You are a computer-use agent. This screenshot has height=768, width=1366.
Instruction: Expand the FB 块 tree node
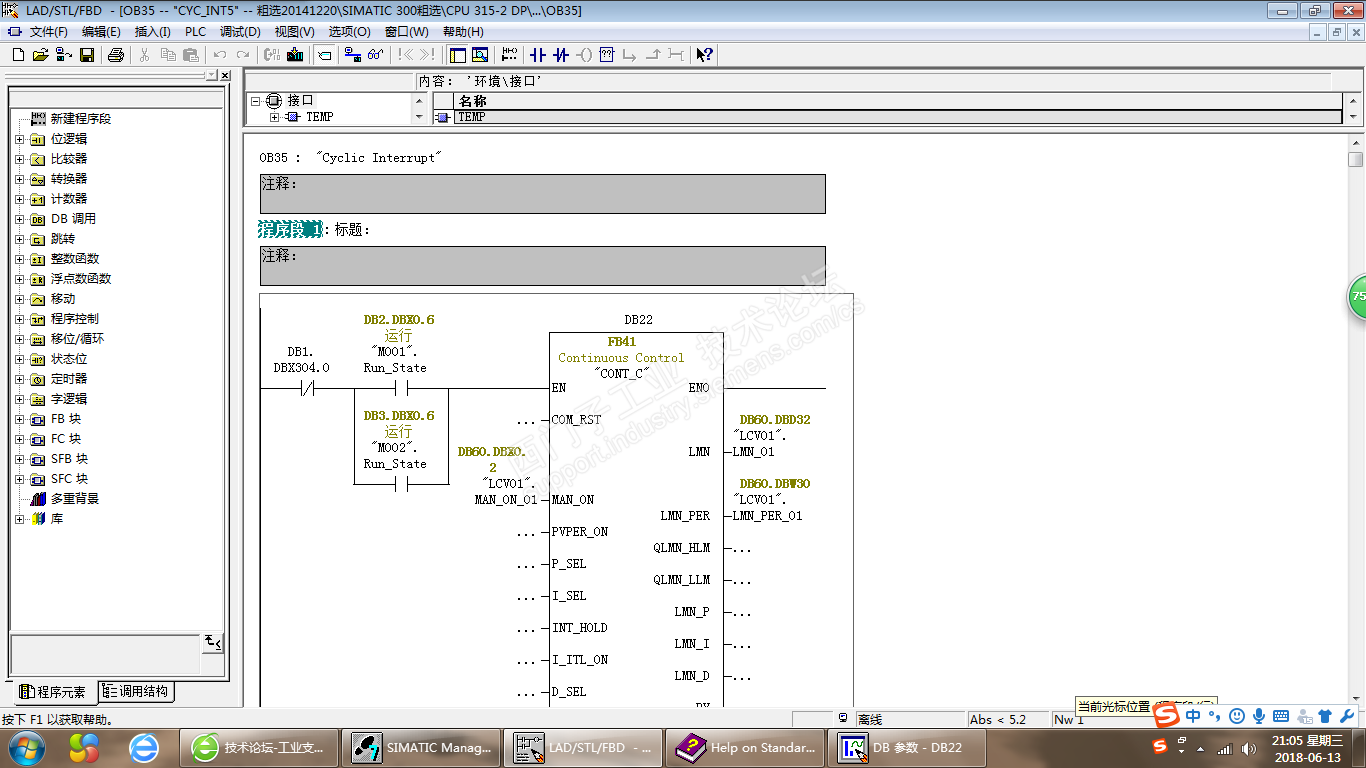click(x=19, y=419)
